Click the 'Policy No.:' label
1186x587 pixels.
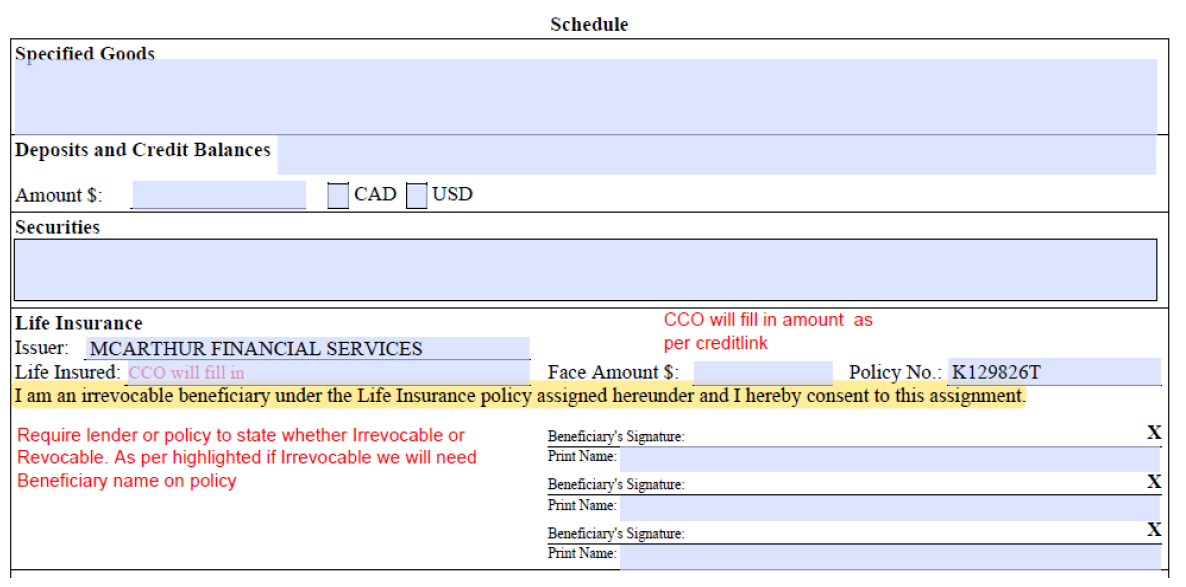[896, 372]
